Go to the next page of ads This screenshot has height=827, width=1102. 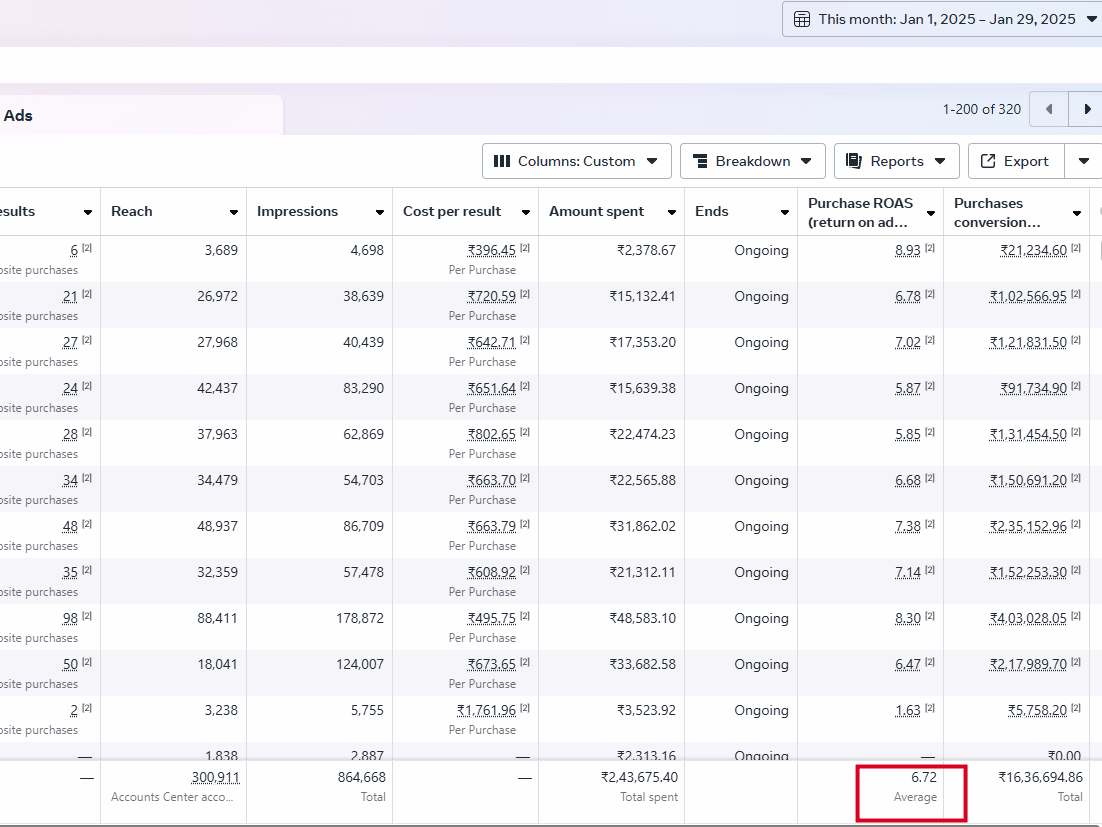point(1086,109)
